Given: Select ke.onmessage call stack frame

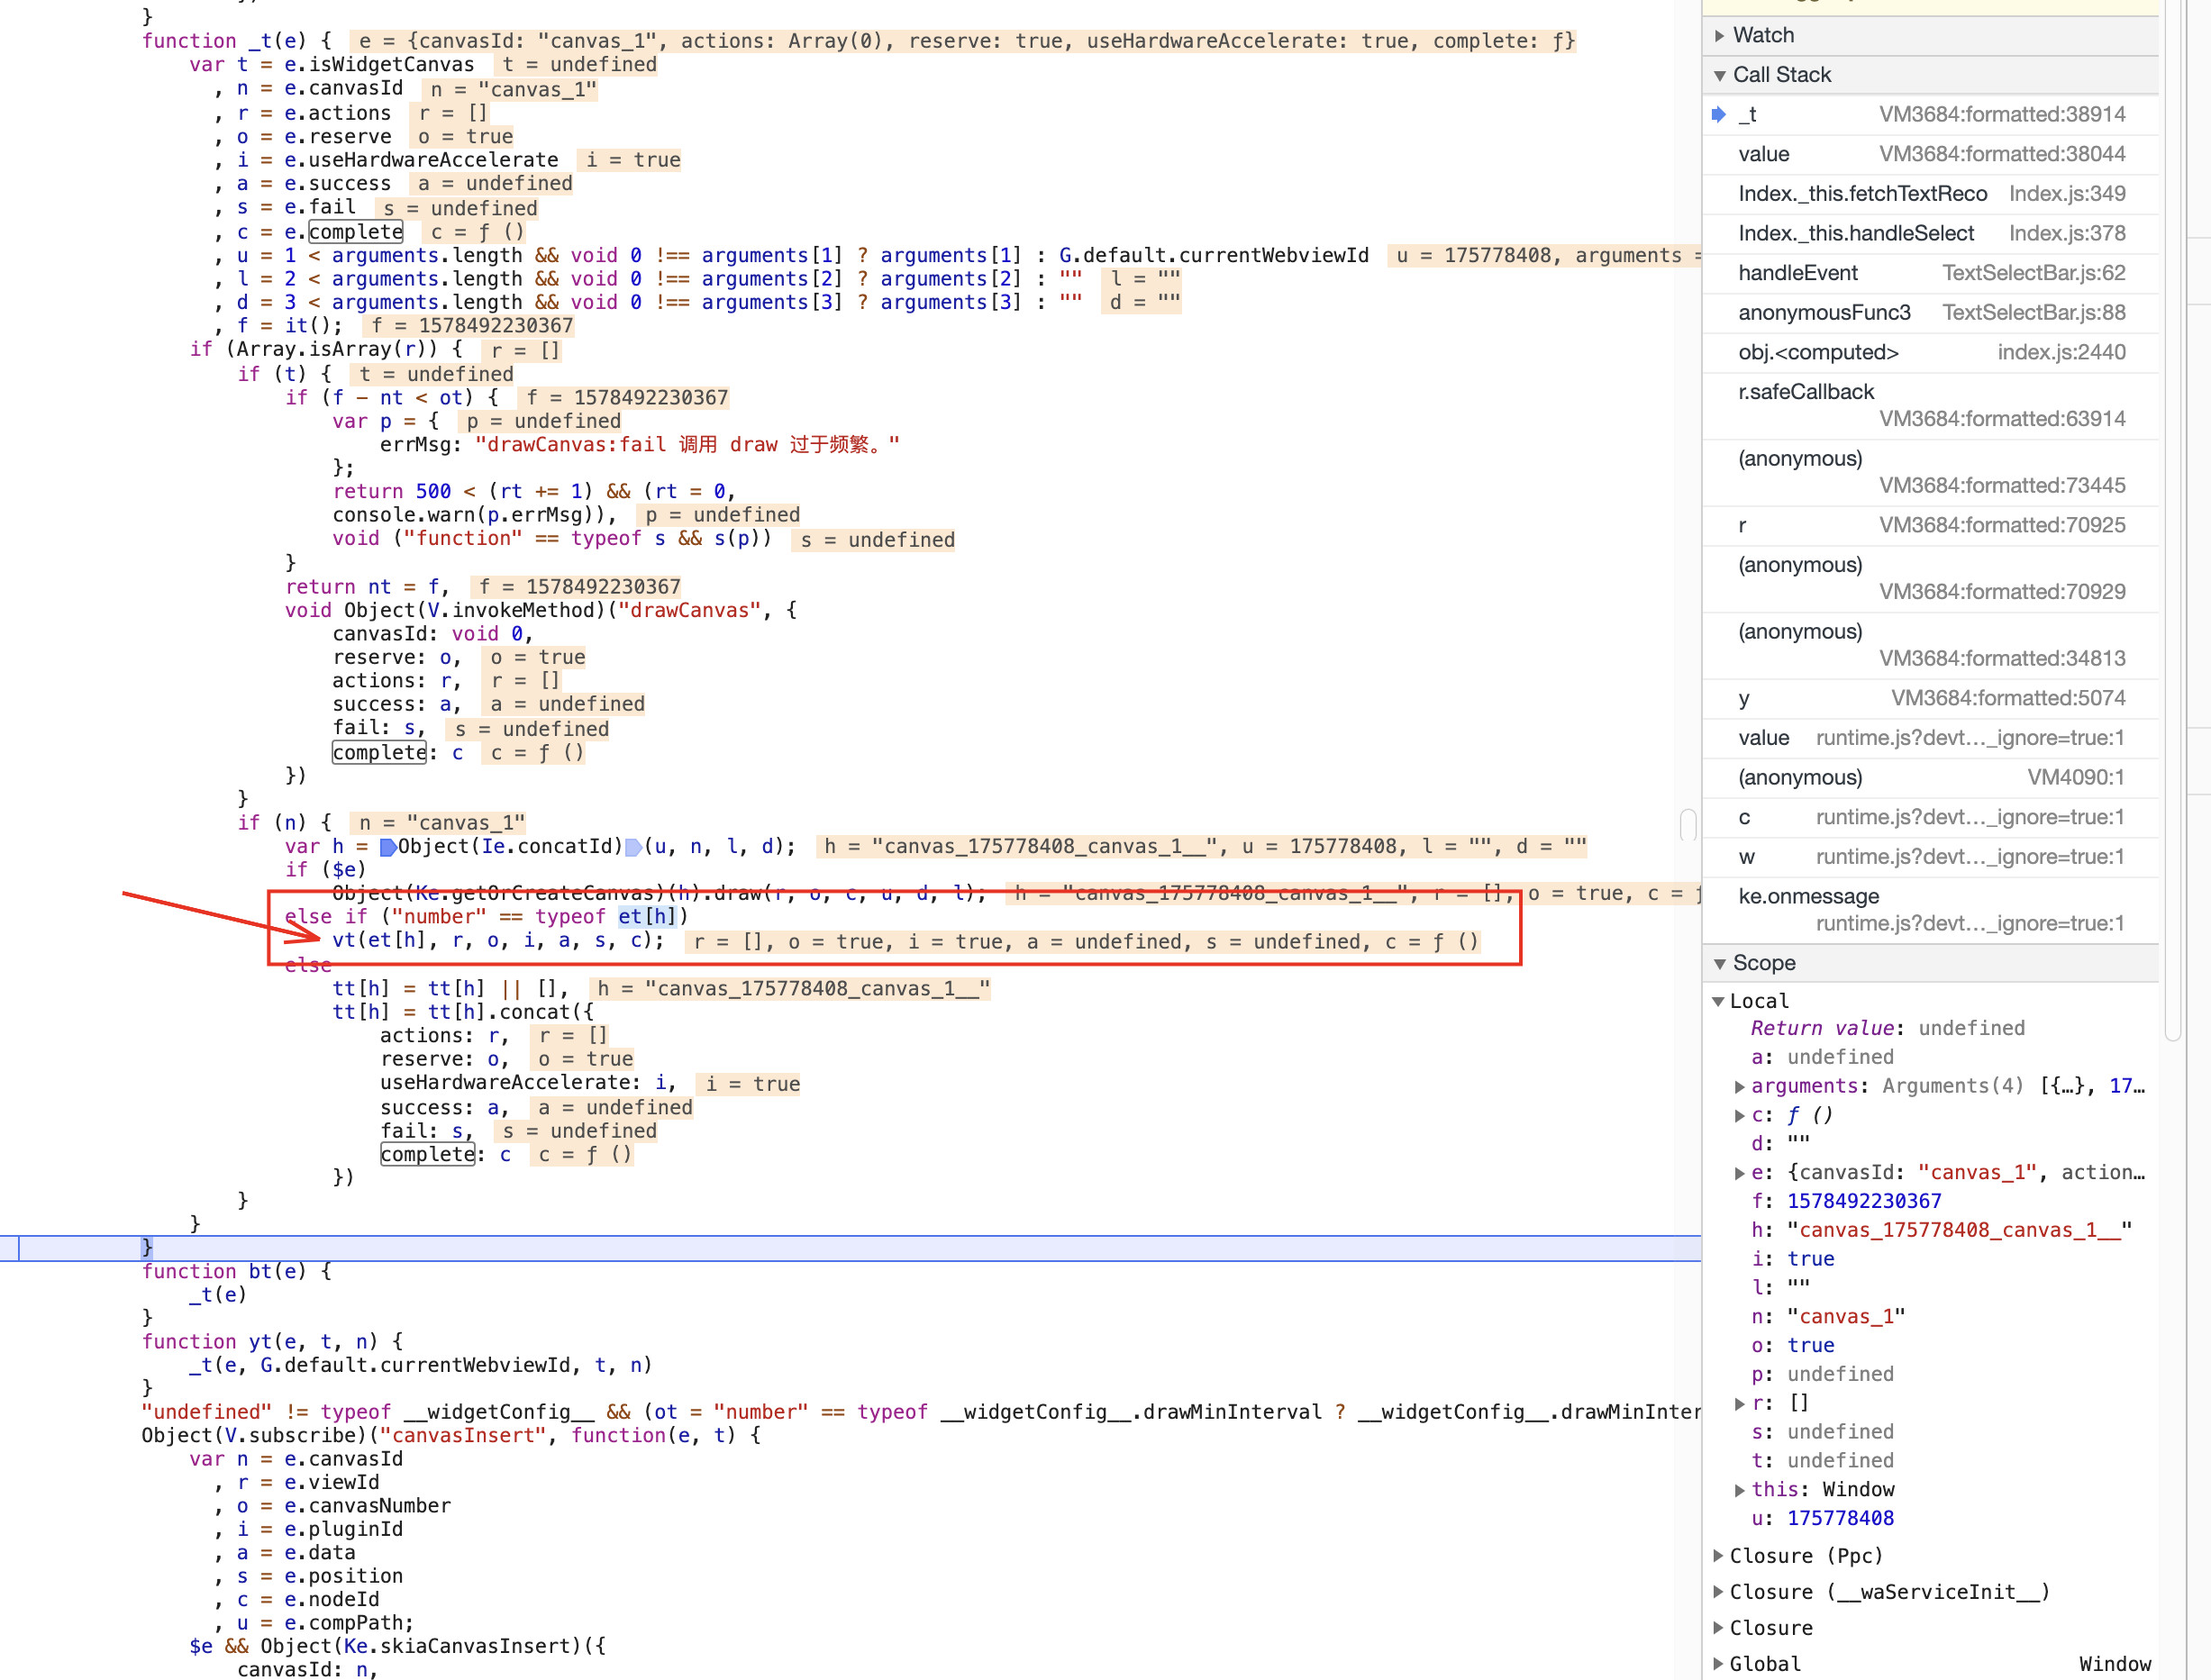Looking at the screenshot, I should (x=1808, y=896).
